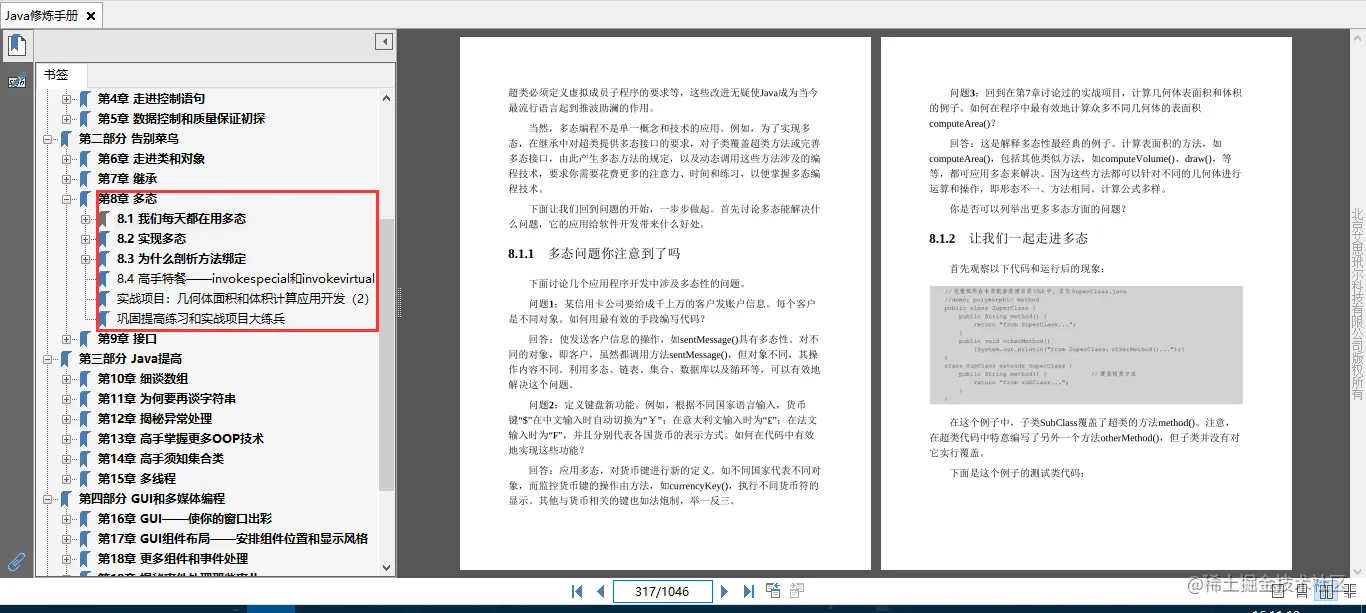The width and height of the screenshot is (1366, 613).
Task: Click the attachments paperclip icon in left sidebar
Action: pos(15,561)
